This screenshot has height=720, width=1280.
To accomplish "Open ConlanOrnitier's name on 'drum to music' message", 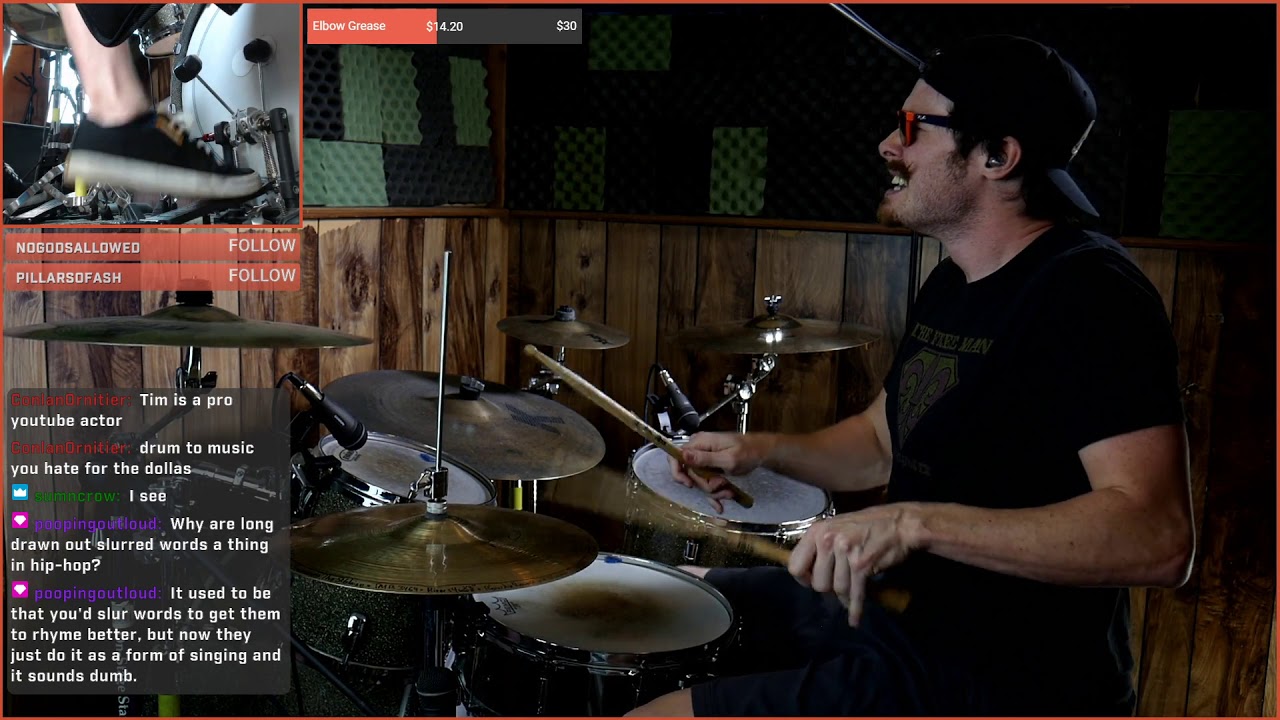I will click(x=71, y=448).
